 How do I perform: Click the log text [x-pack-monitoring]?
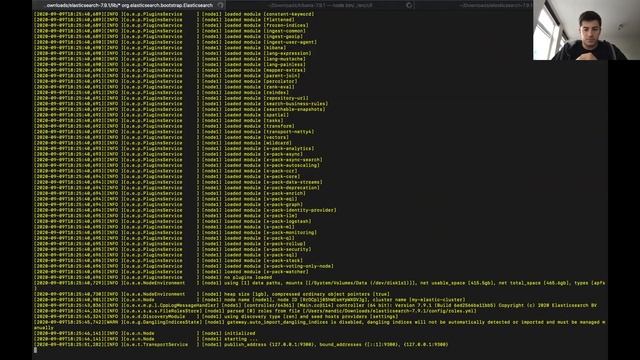pyautogui.click(x=290, y=233)
